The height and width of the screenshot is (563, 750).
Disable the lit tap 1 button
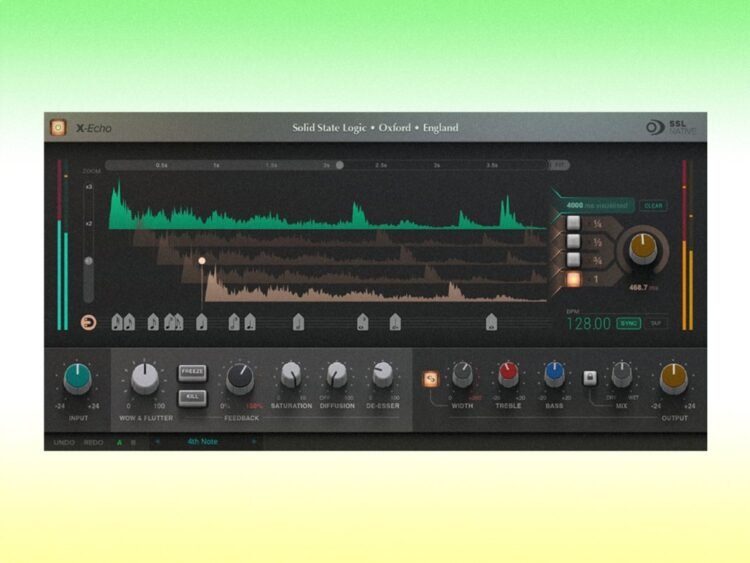pos(573,279)
